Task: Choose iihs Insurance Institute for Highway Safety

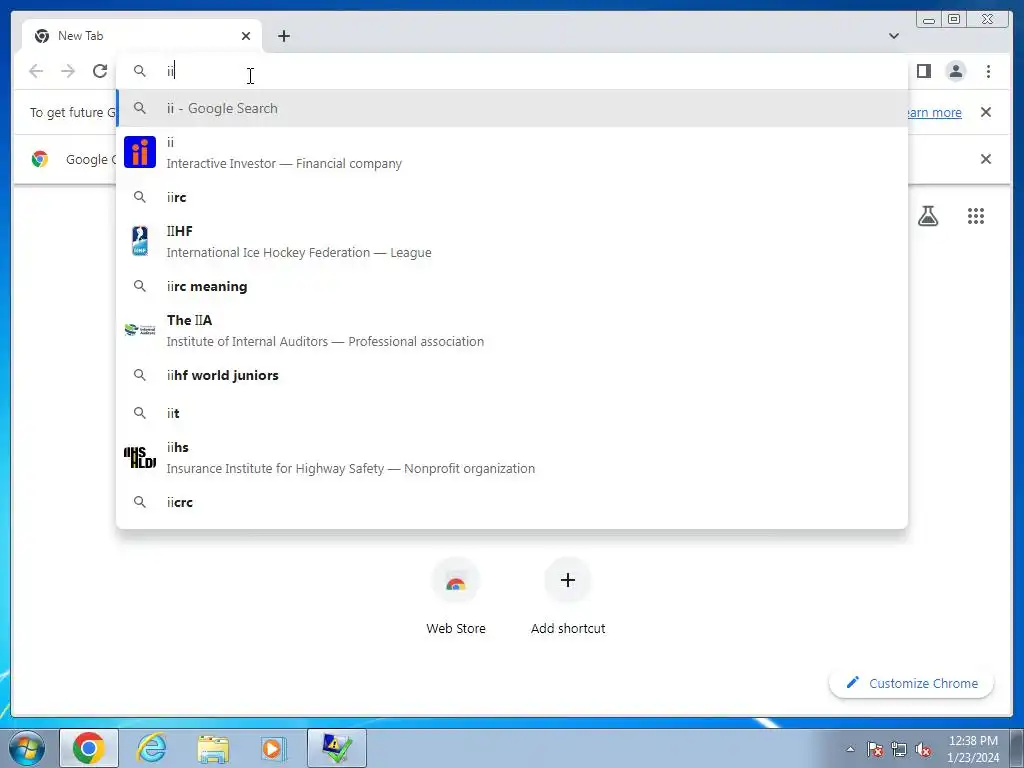Action: 513,458
